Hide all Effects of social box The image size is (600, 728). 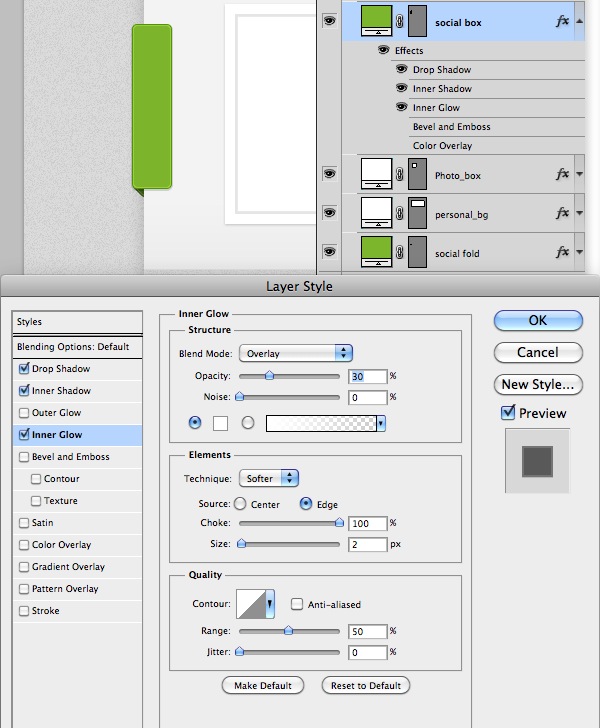(x=383, y=50)
